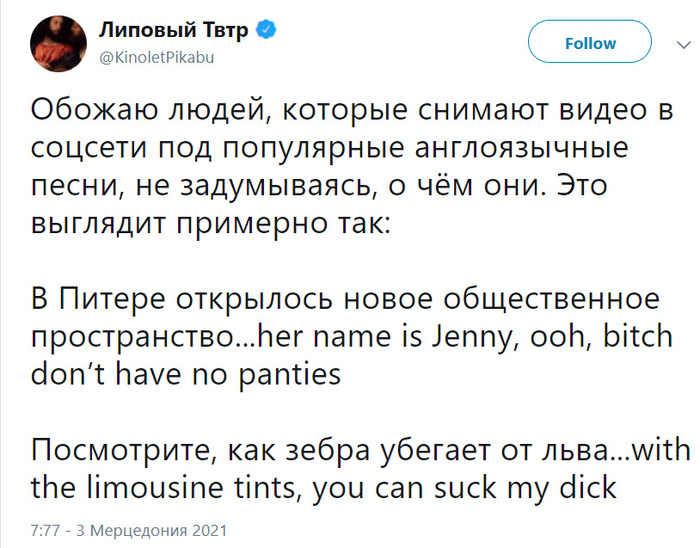Screen dimensions: 700x548
Task: Click the word соцсети in tweet text
Action: tap(88, 149)
